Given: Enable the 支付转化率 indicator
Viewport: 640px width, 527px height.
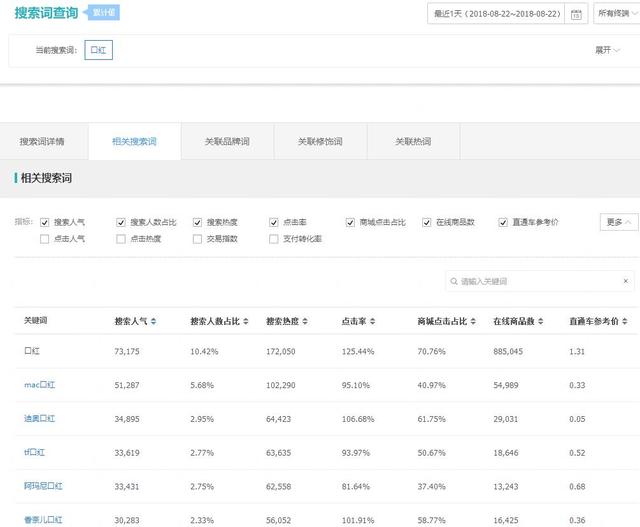Looking at the screenshot, I should (x=274, y=239).
